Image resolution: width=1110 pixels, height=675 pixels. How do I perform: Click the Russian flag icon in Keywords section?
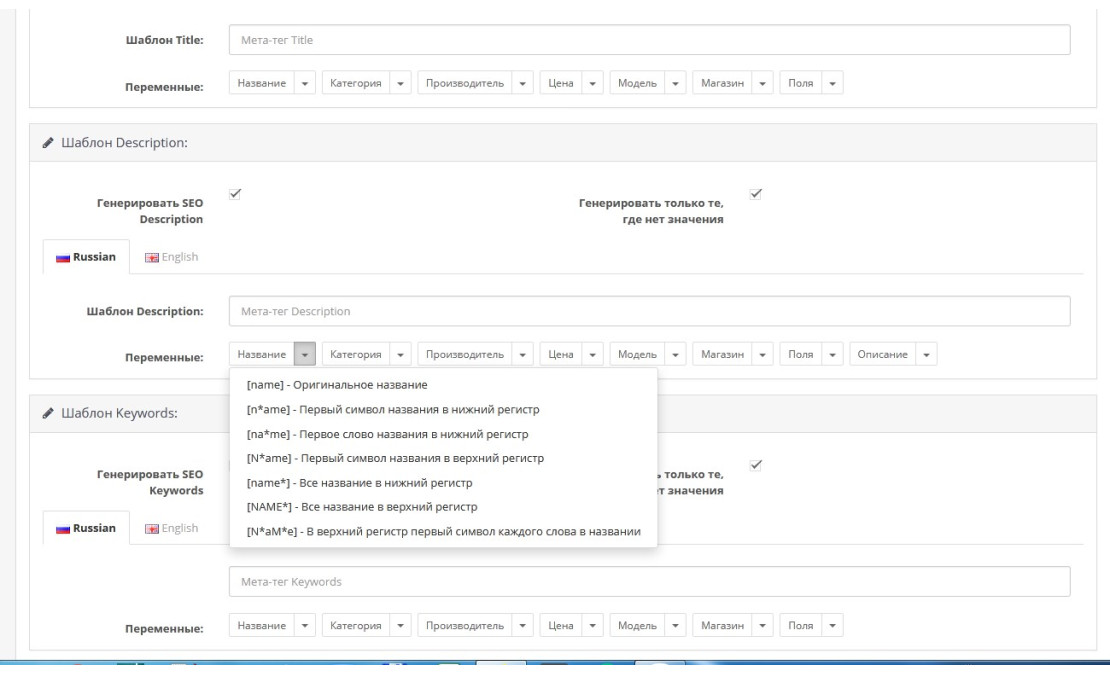pos(60,528)
